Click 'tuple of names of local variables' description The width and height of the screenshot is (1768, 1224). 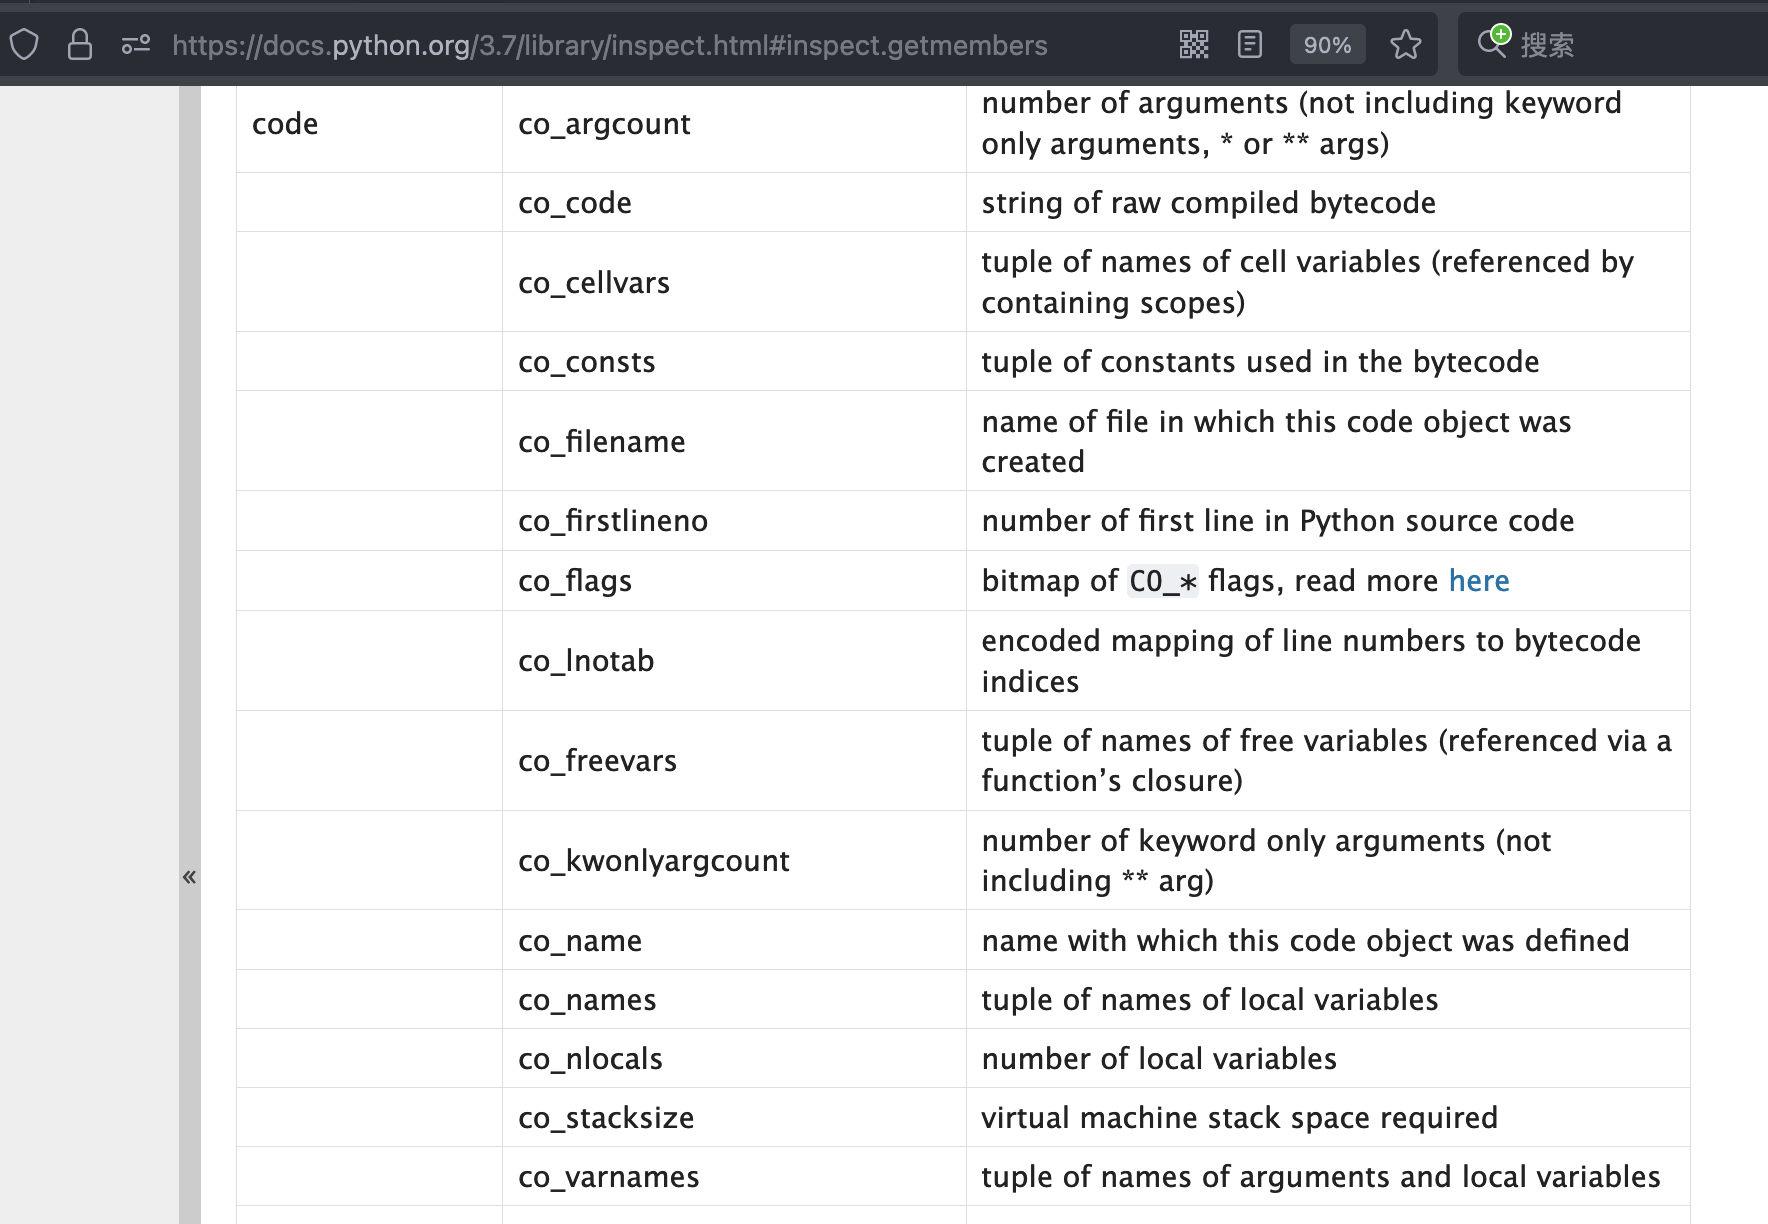pos(1209,999)
